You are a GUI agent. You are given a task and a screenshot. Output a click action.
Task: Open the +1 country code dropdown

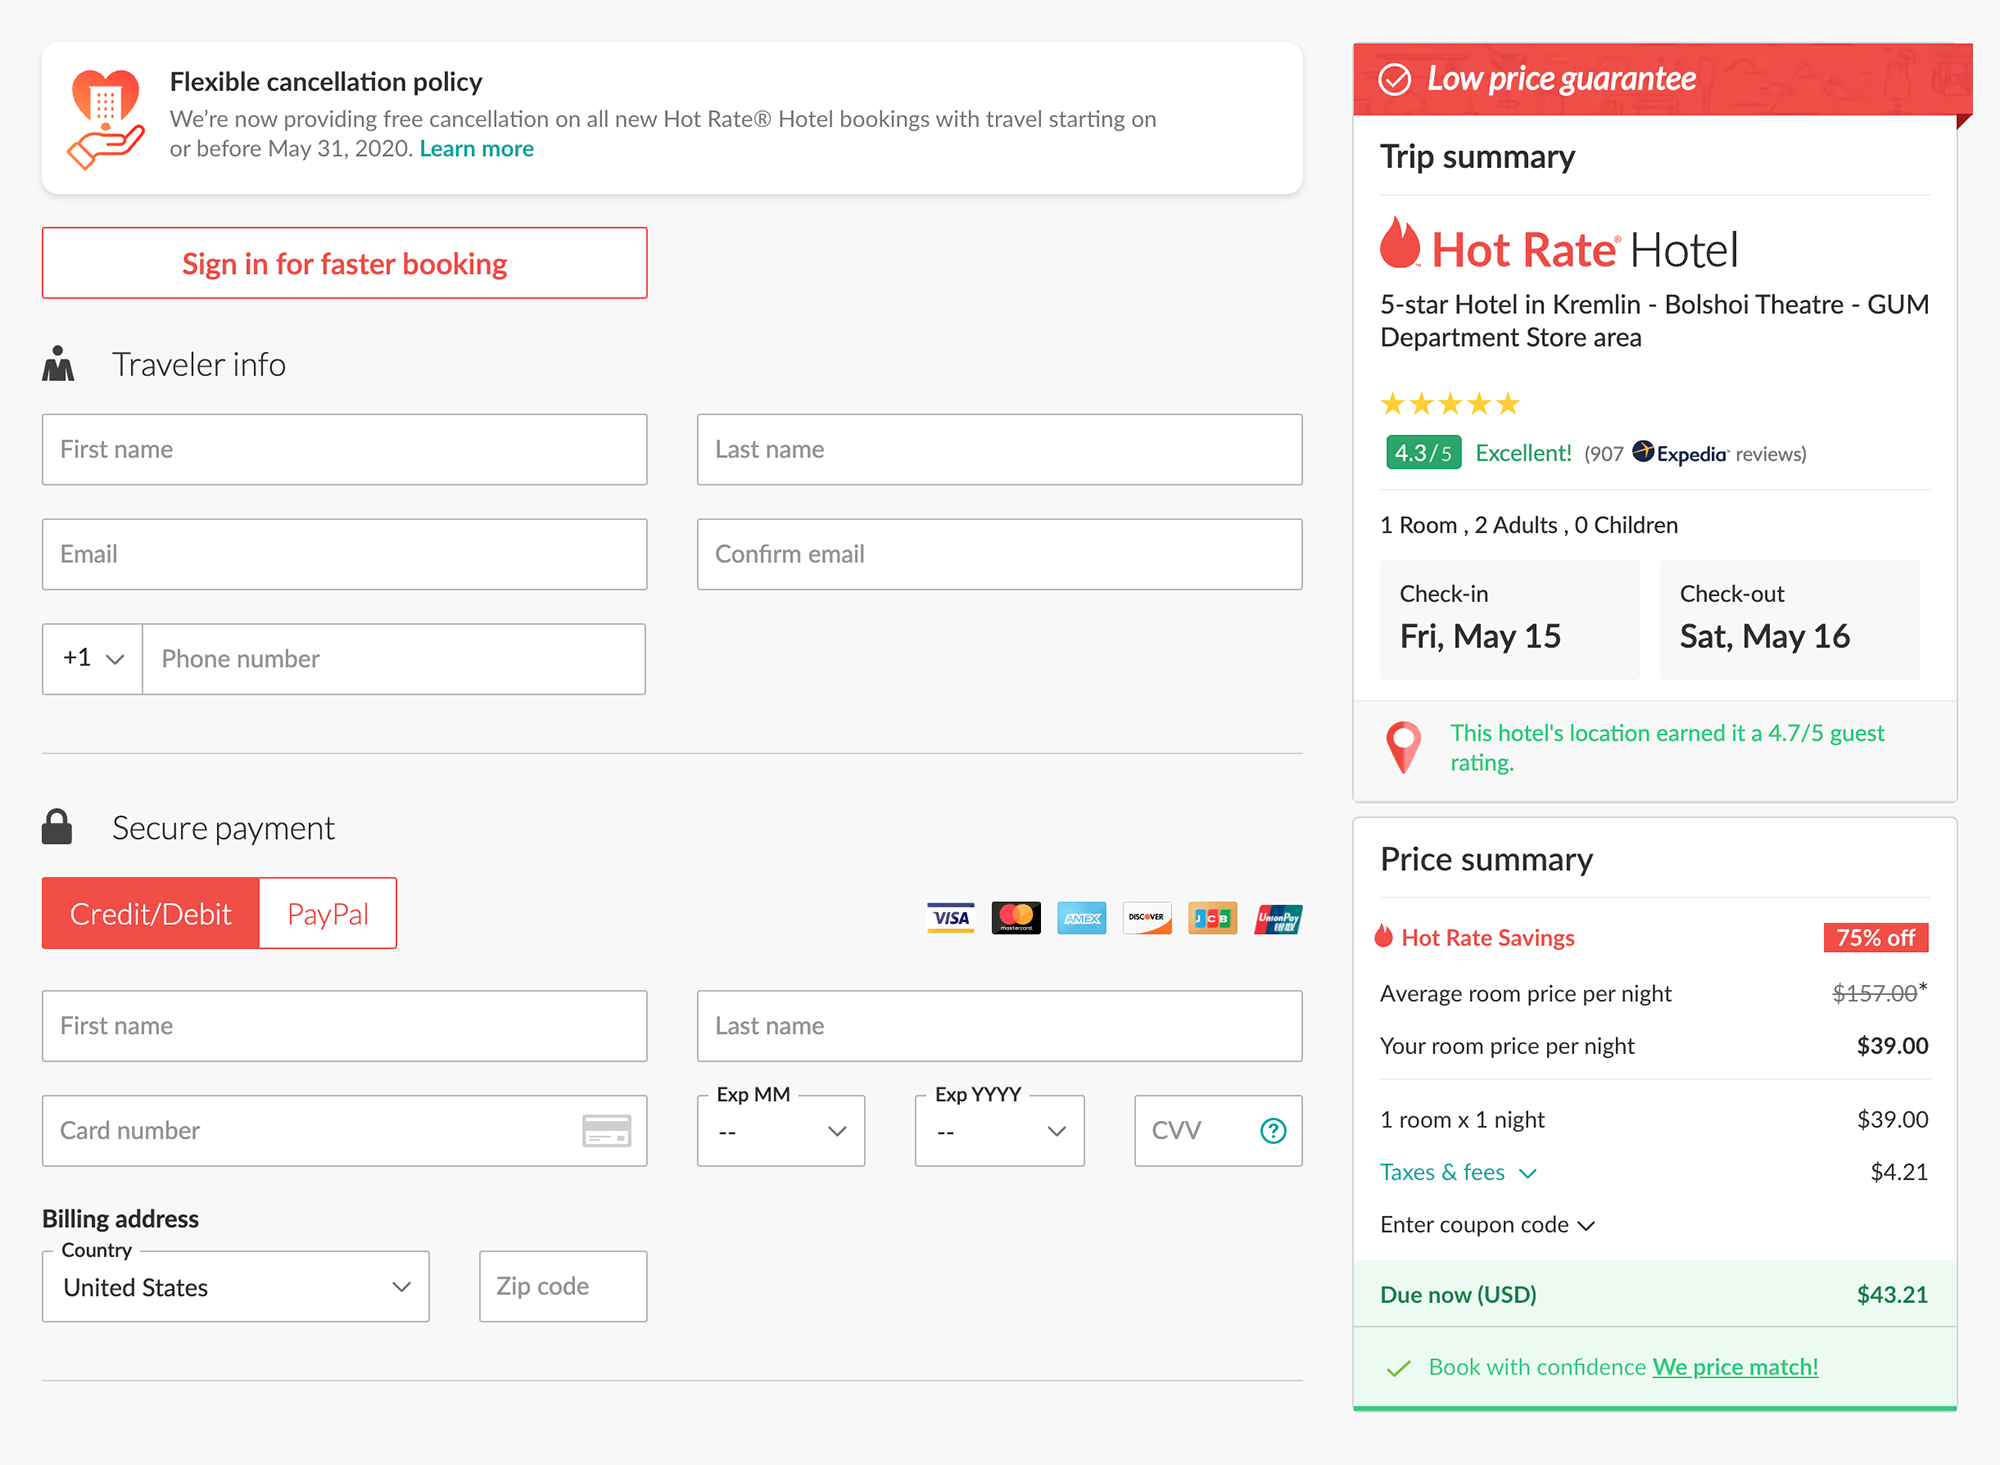[x=93, y=659]
